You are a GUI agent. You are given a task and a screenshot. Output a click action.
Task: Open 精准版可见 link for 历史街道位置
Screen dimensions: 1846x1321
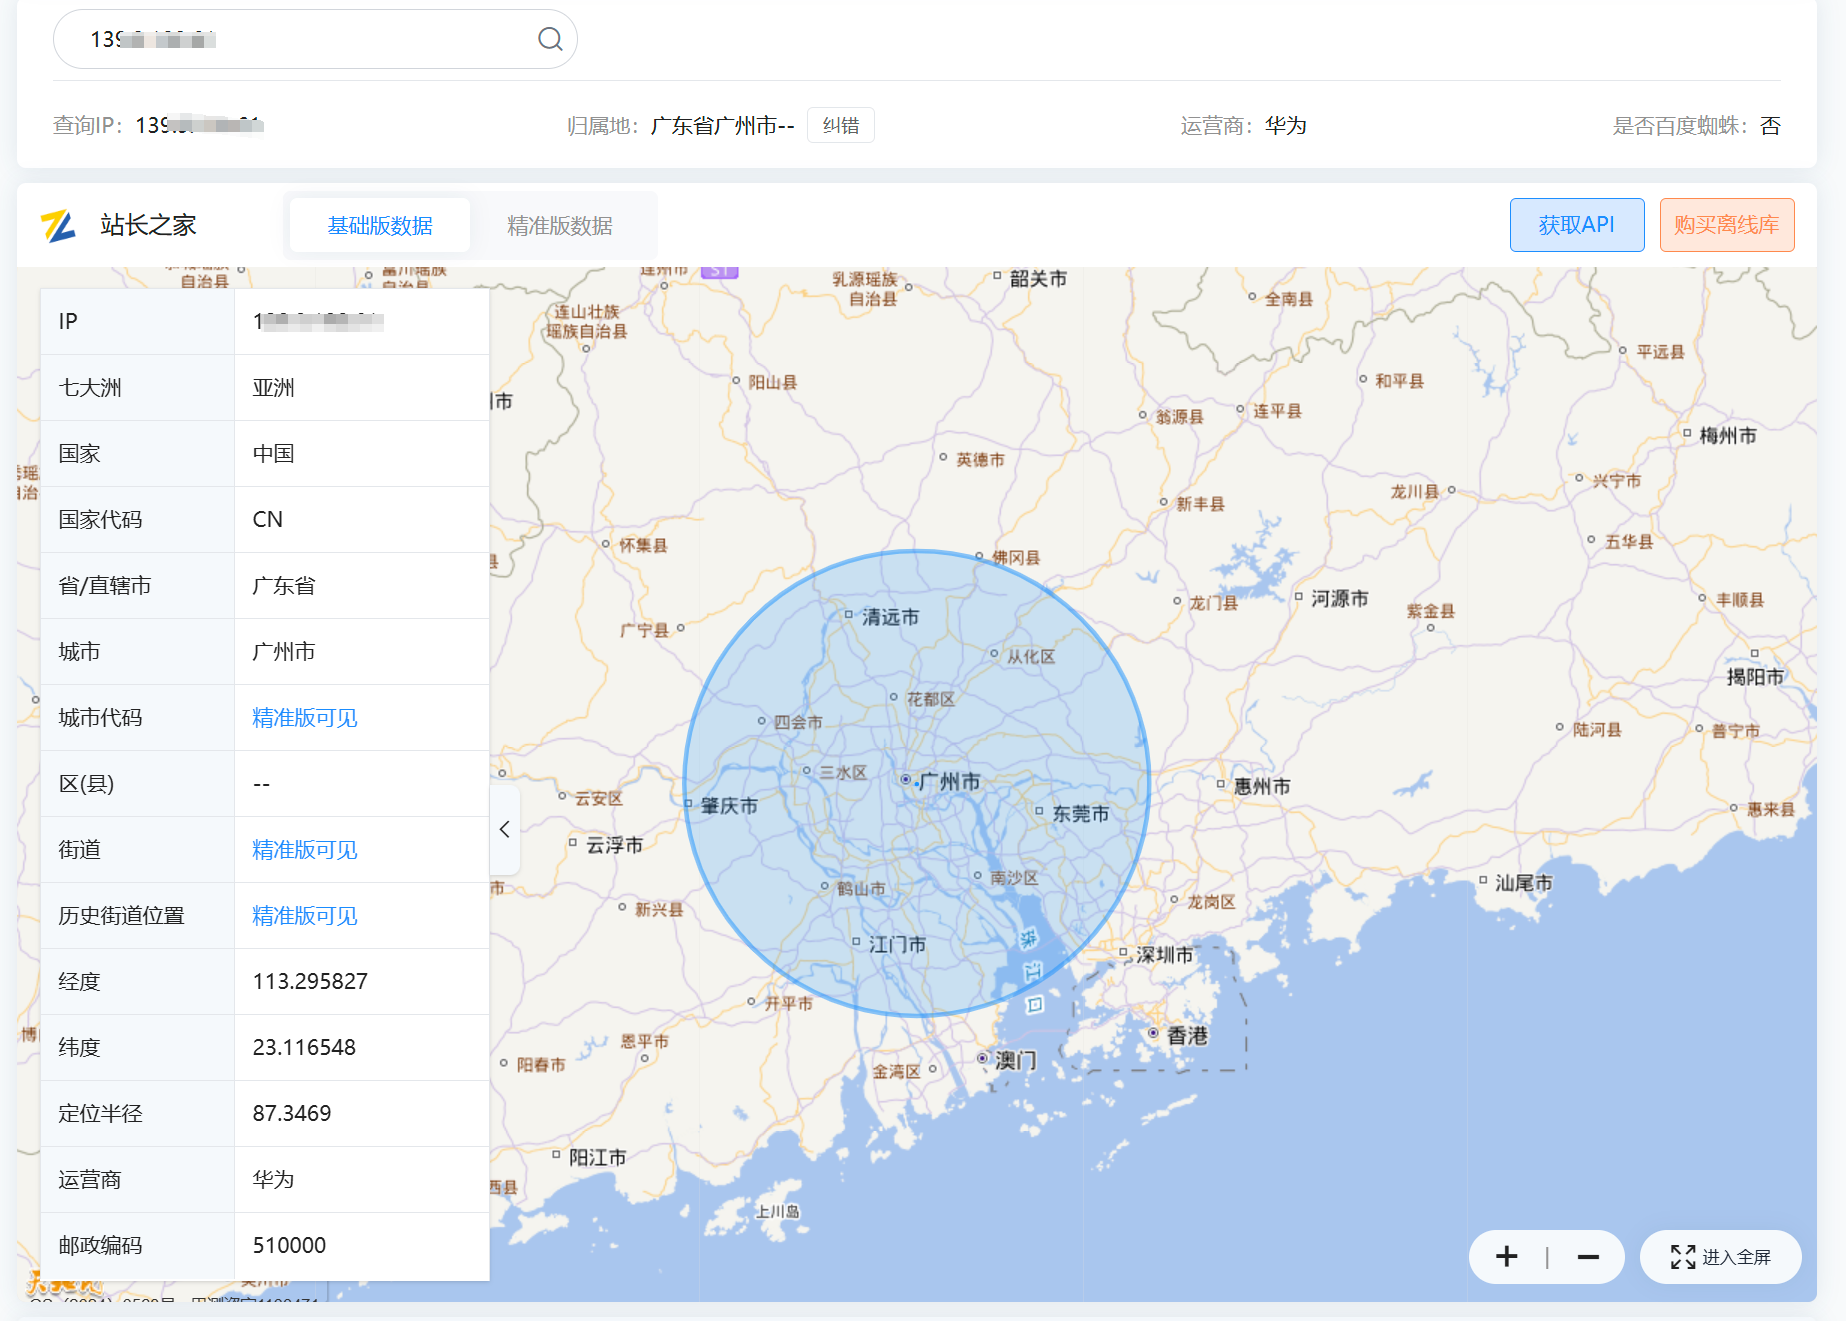pos(305,916)
